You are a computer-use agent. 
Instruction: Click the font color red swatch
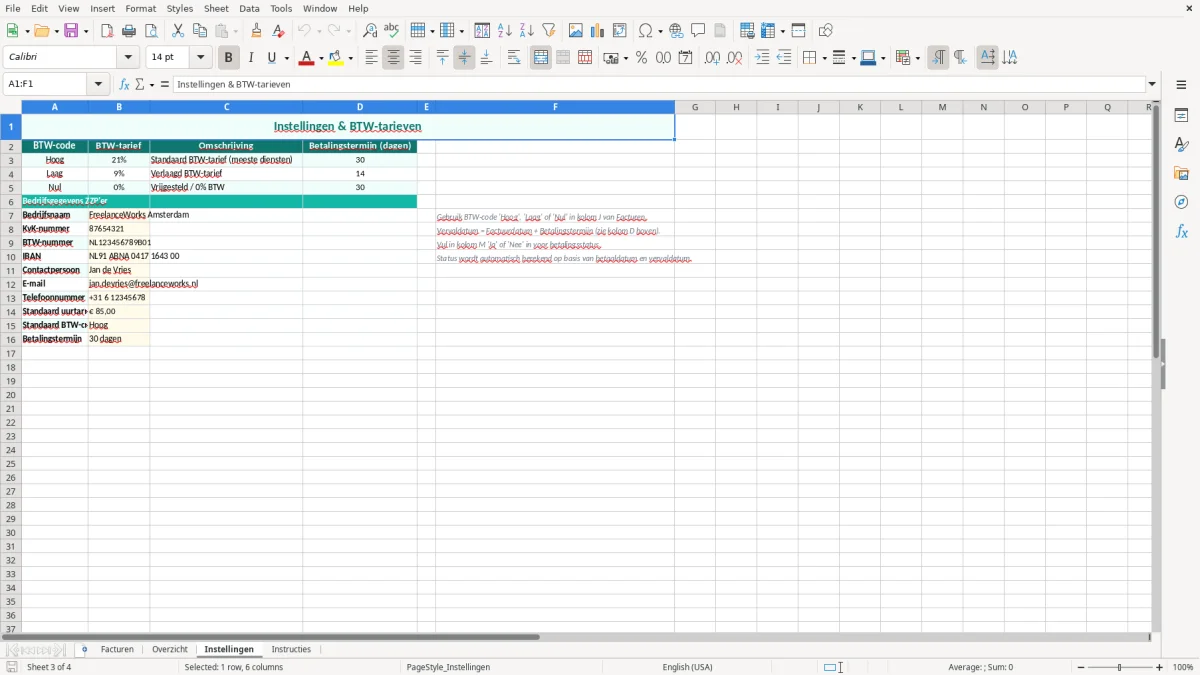point(306,58)
